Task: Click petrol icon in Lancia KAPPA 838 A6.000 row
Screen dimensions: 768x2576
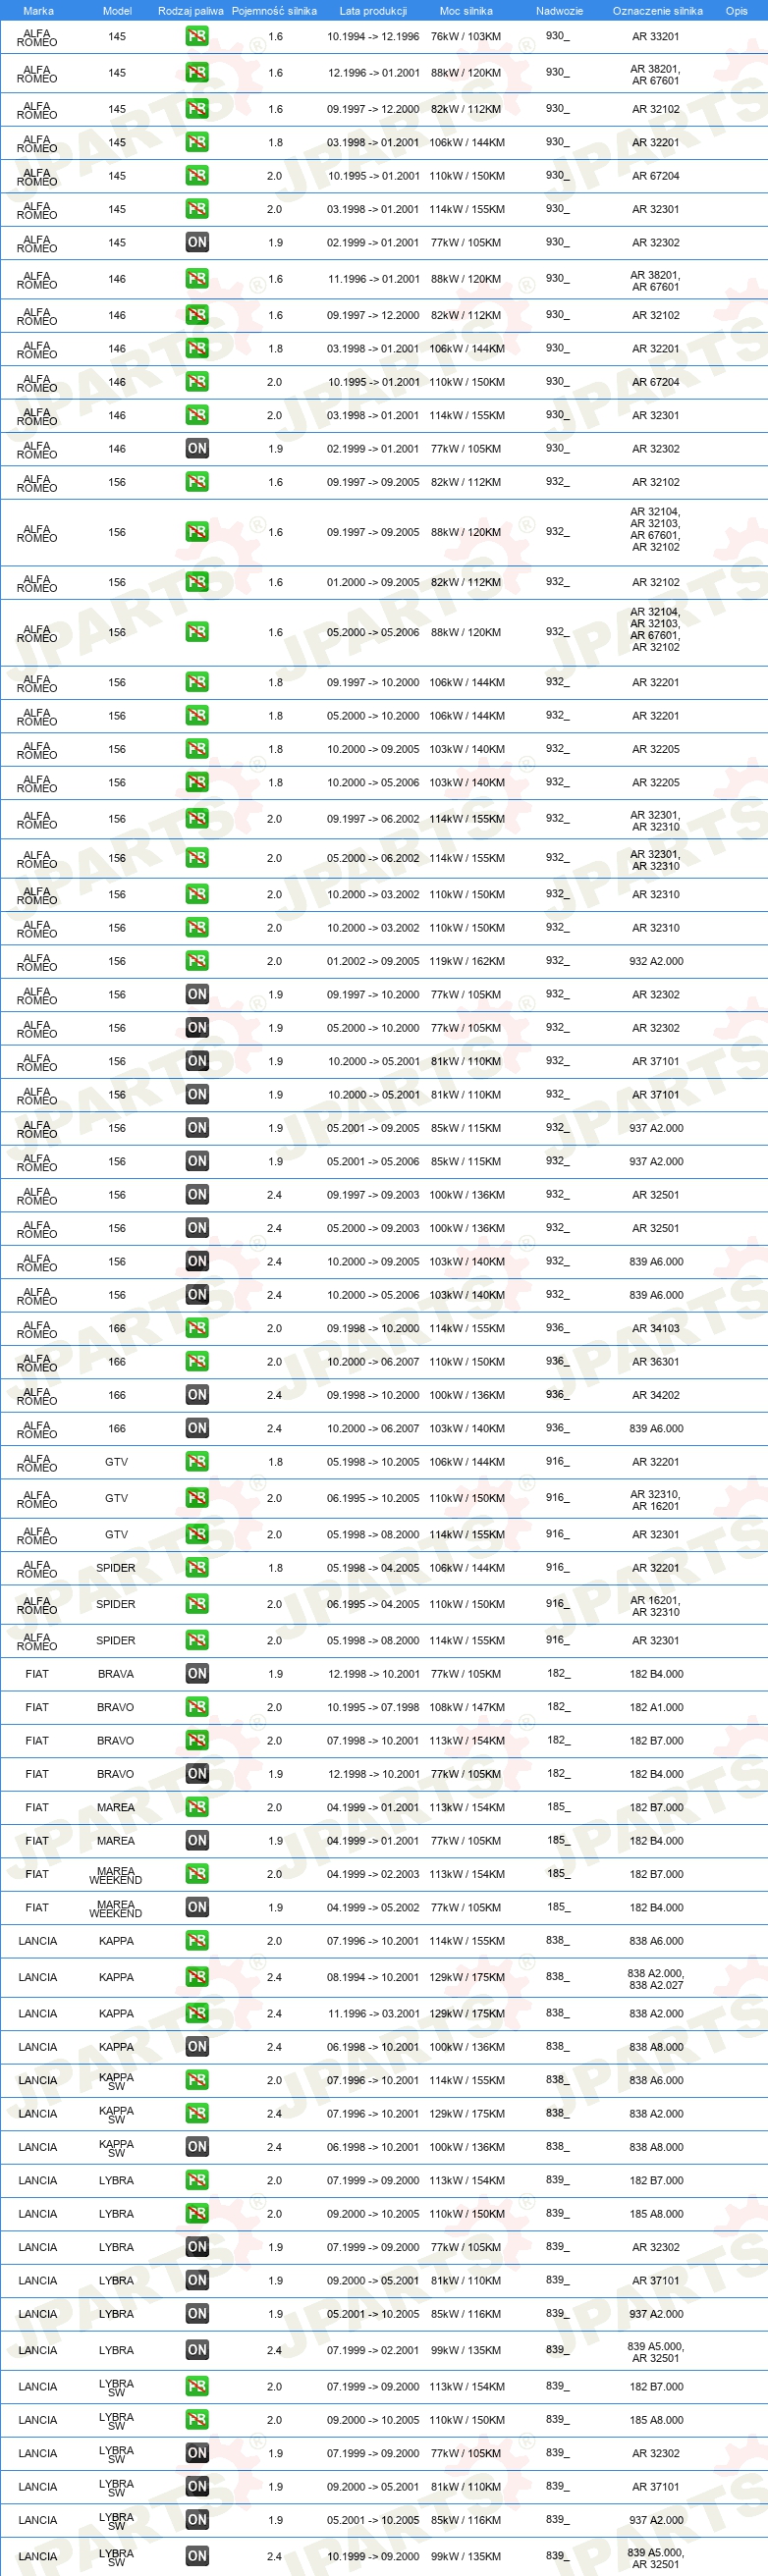Action: pyautogui.click(x=197, y=1940)
